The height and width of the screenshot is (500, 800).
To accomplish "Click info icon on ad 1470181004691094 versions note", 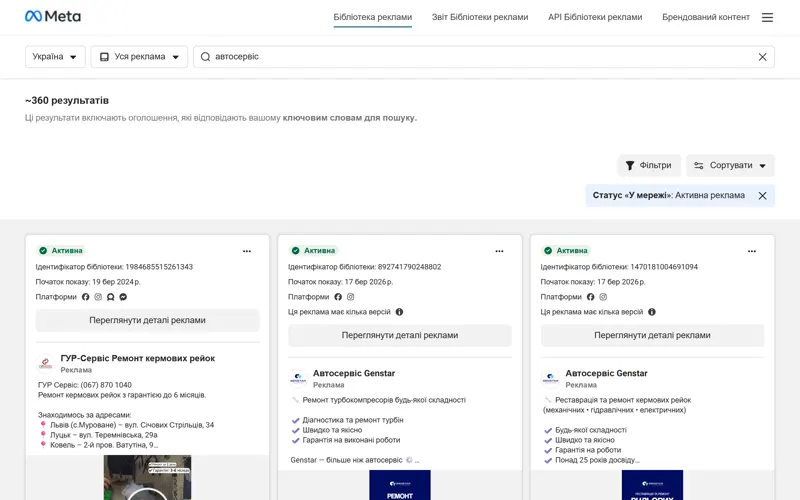I will click(652, 312).
